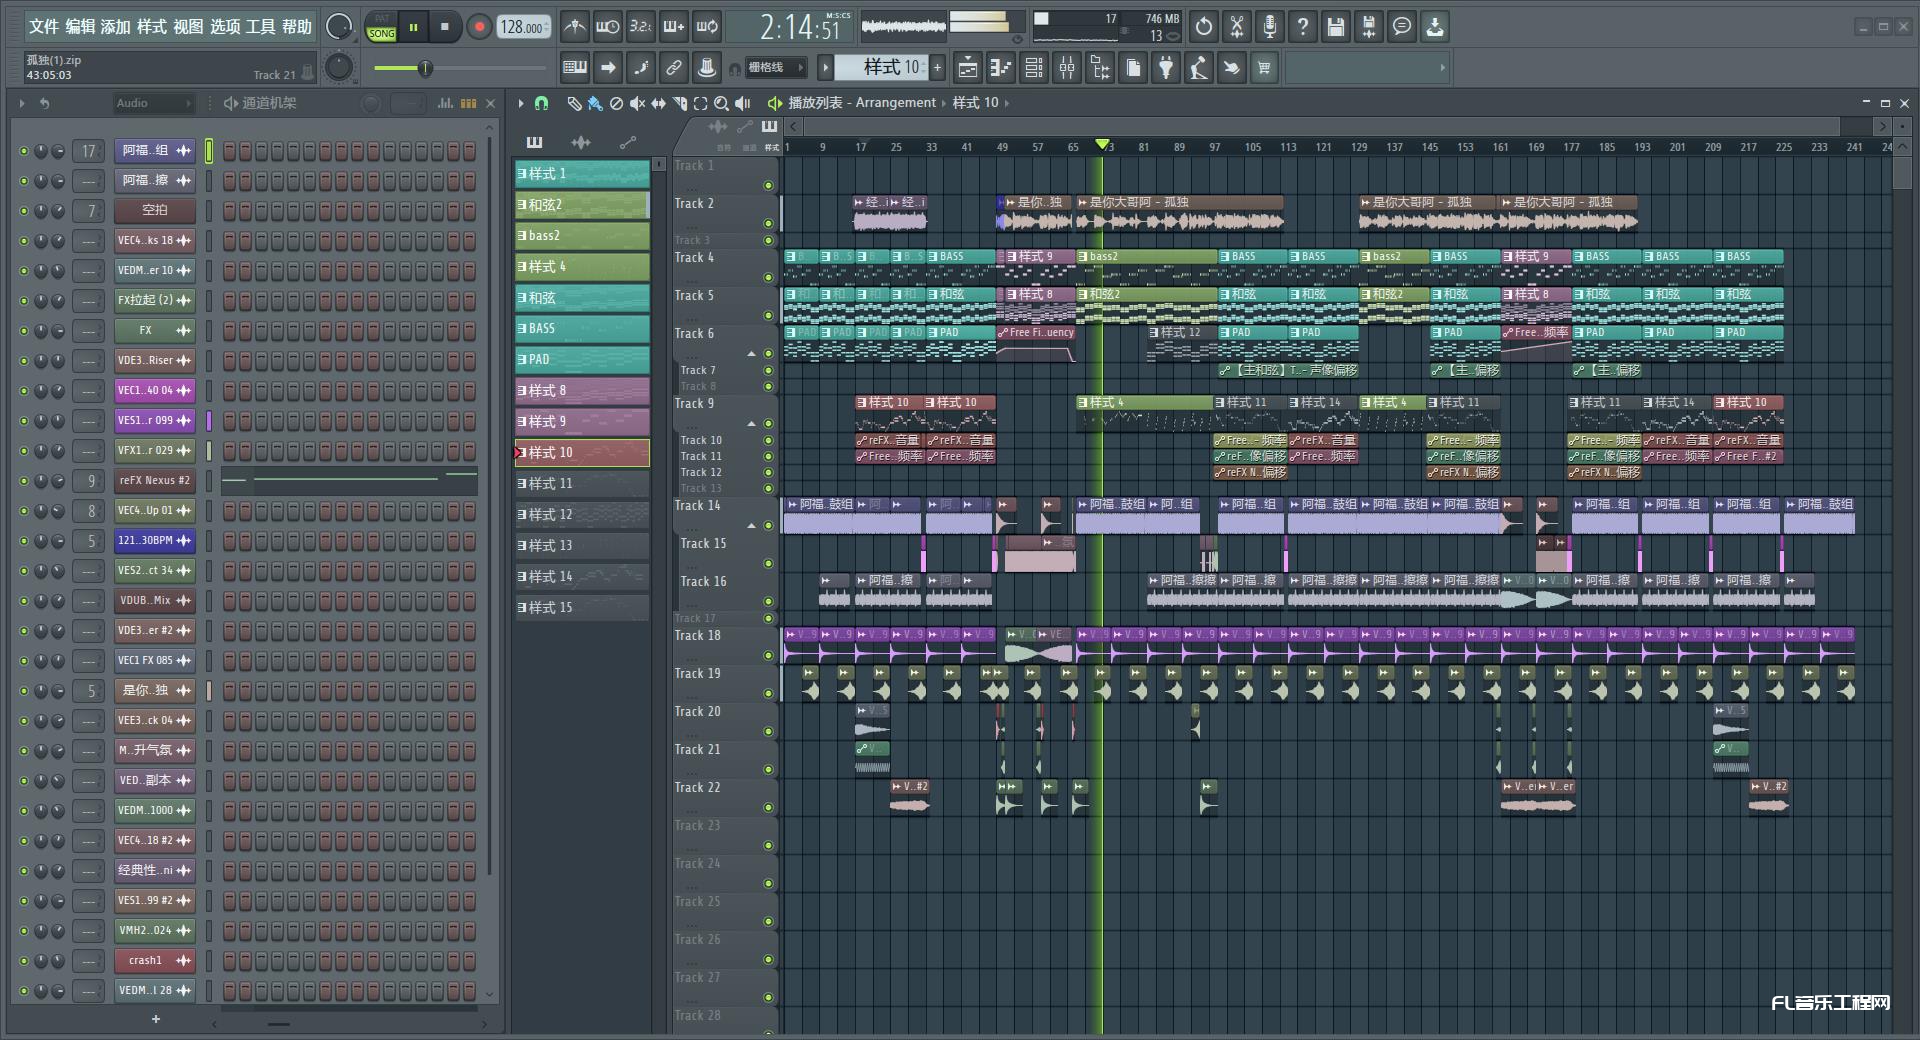Image resolution: width=1920 pixels, height=1040 pixels.
Task: Open the 选项 menu
Action: [225, 27]
